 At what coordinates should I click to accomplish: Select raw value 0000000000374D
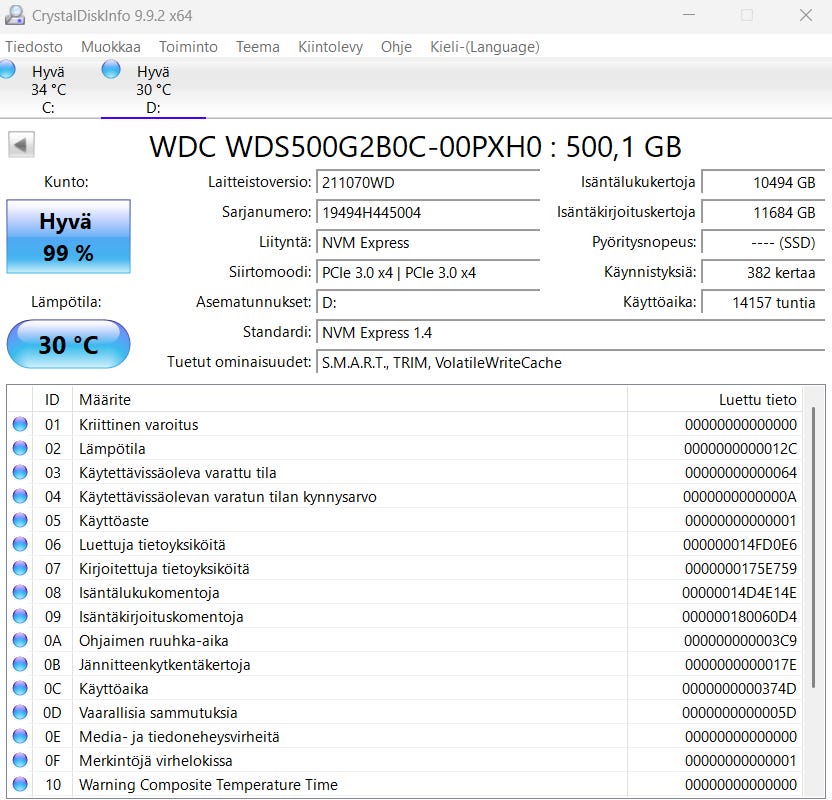coord(739,689)
